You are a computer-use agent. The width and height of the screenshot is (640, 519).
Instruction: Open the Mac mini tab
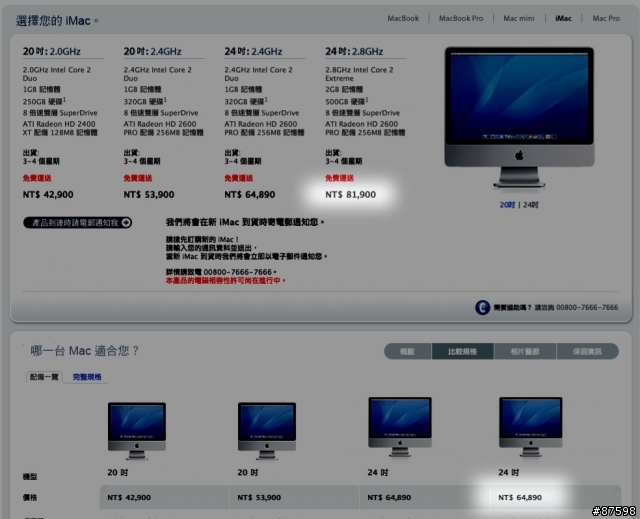(518, 18)
